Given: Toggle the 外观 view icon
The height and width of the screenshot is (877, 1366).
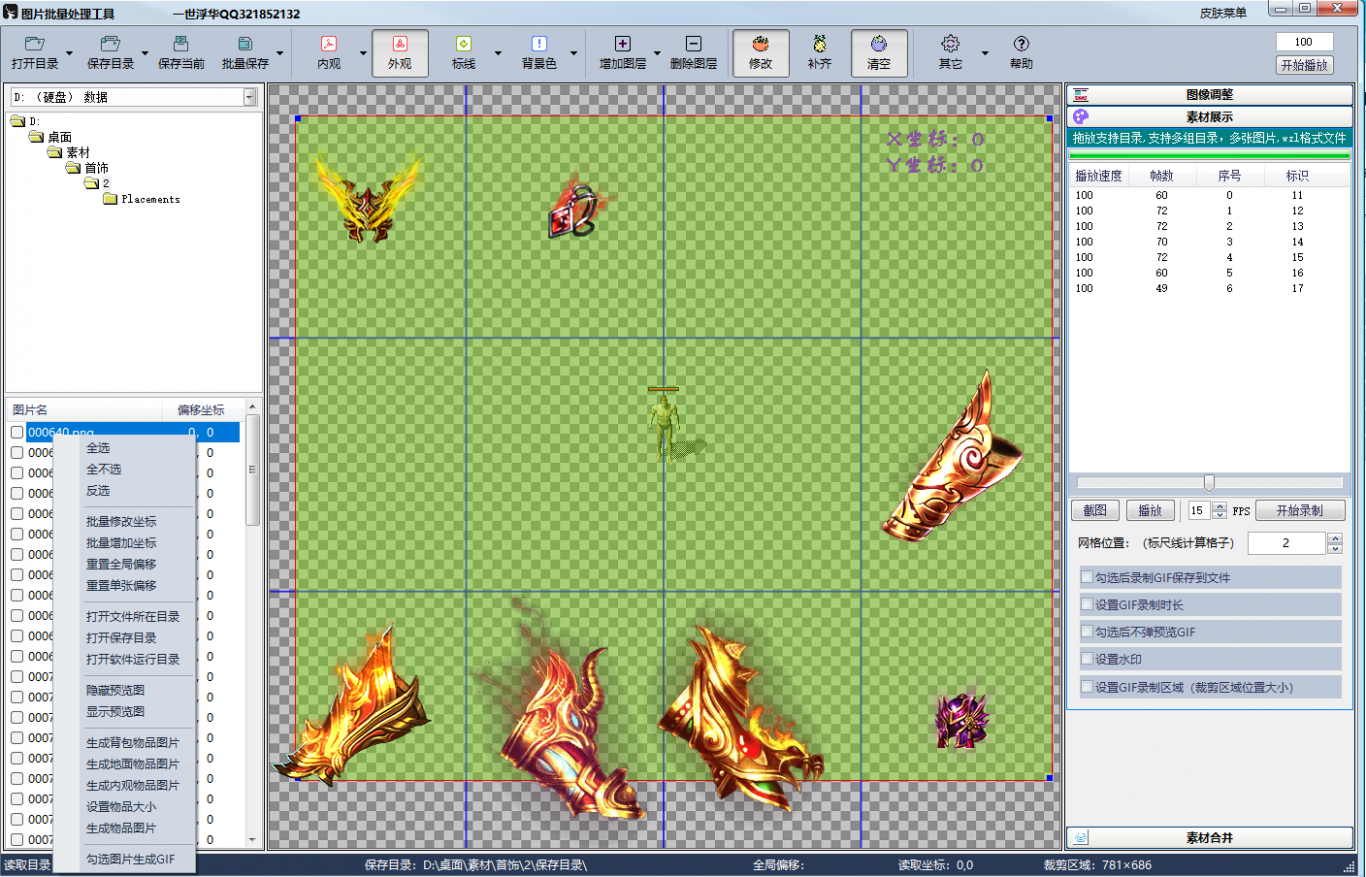Looking at the screenshot, I should click(x=399, y=44).
